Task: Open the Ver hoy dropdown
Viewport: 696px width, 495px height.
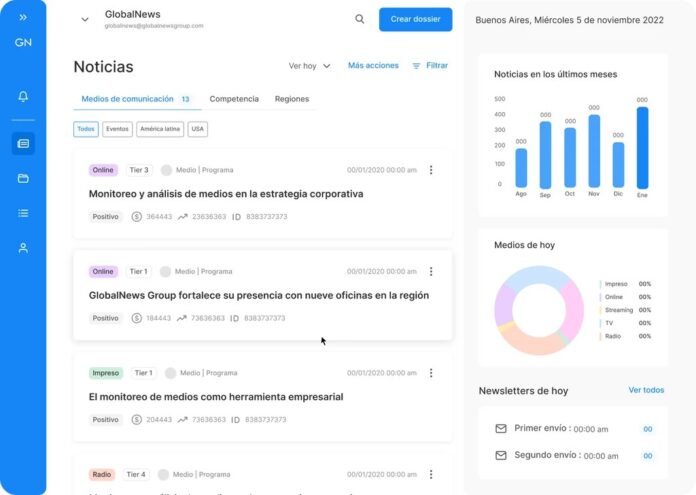Action: pos(309,66)
